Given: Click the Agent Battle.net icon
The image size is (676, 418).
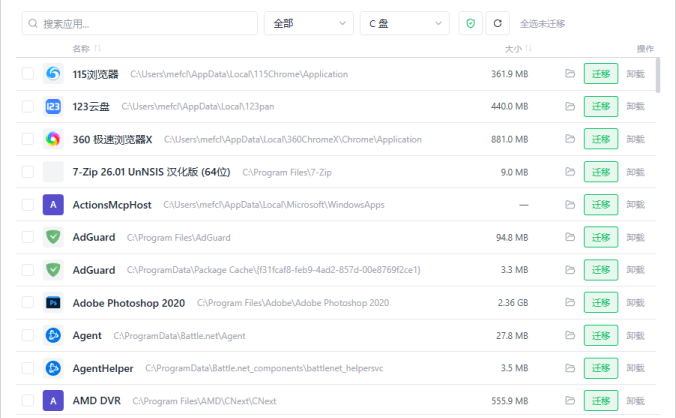Looking at the screenshot, I should [53, 335].
